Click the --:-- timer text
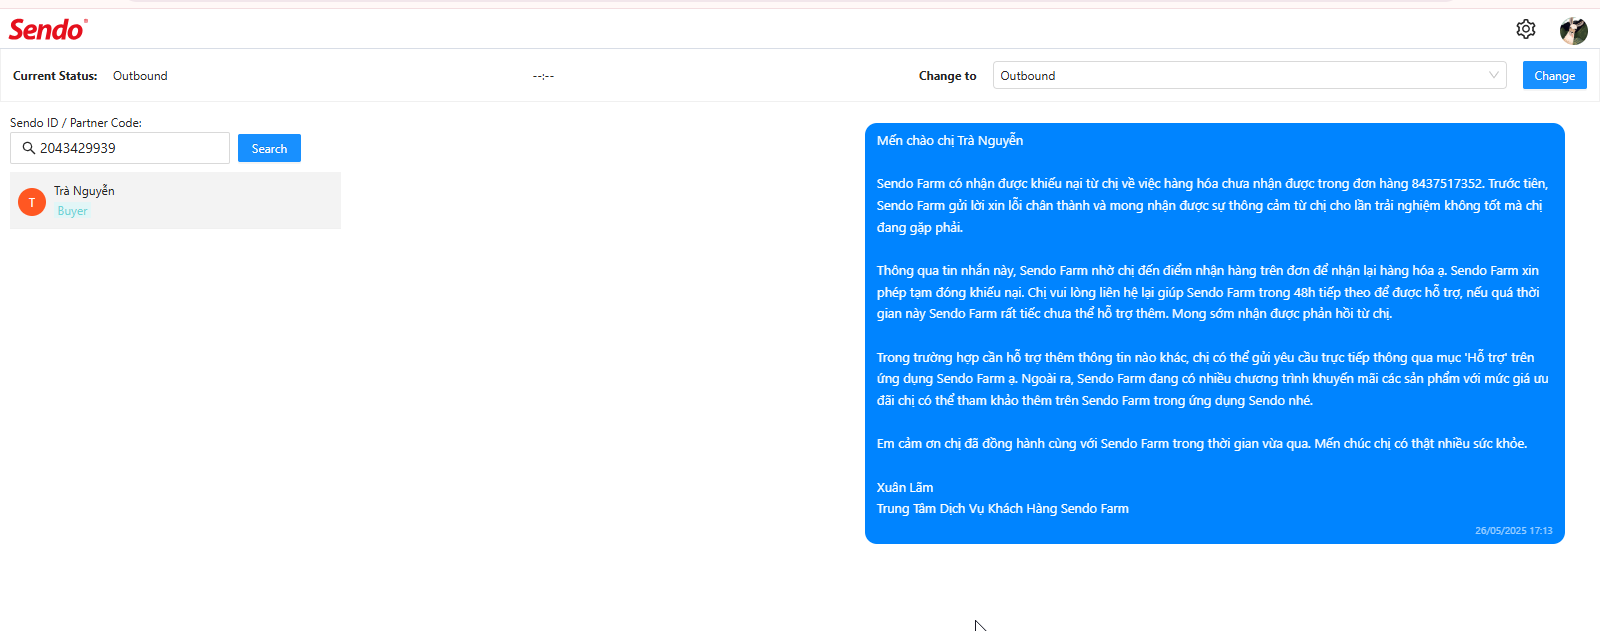This screenshot has width=1600, height=631. (x=543, y=76)
